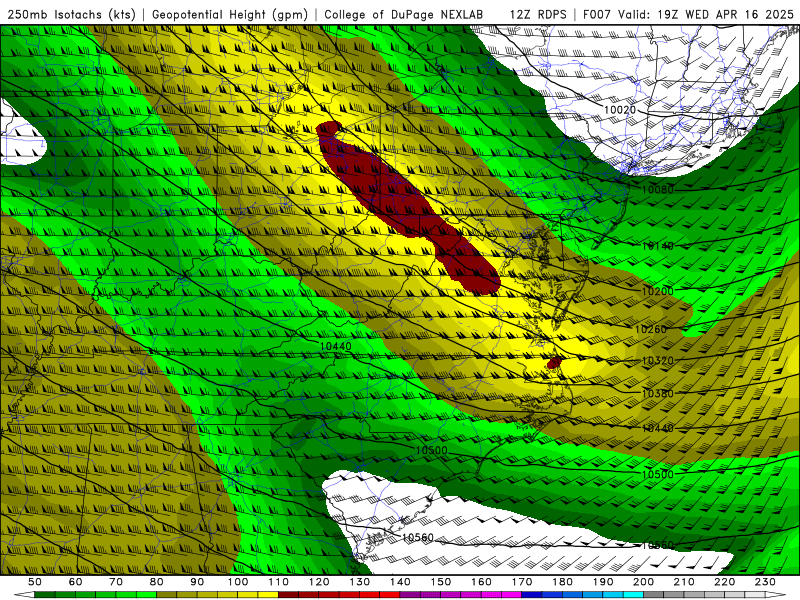Click the 120 knot label on color scale

pos(319,582)
